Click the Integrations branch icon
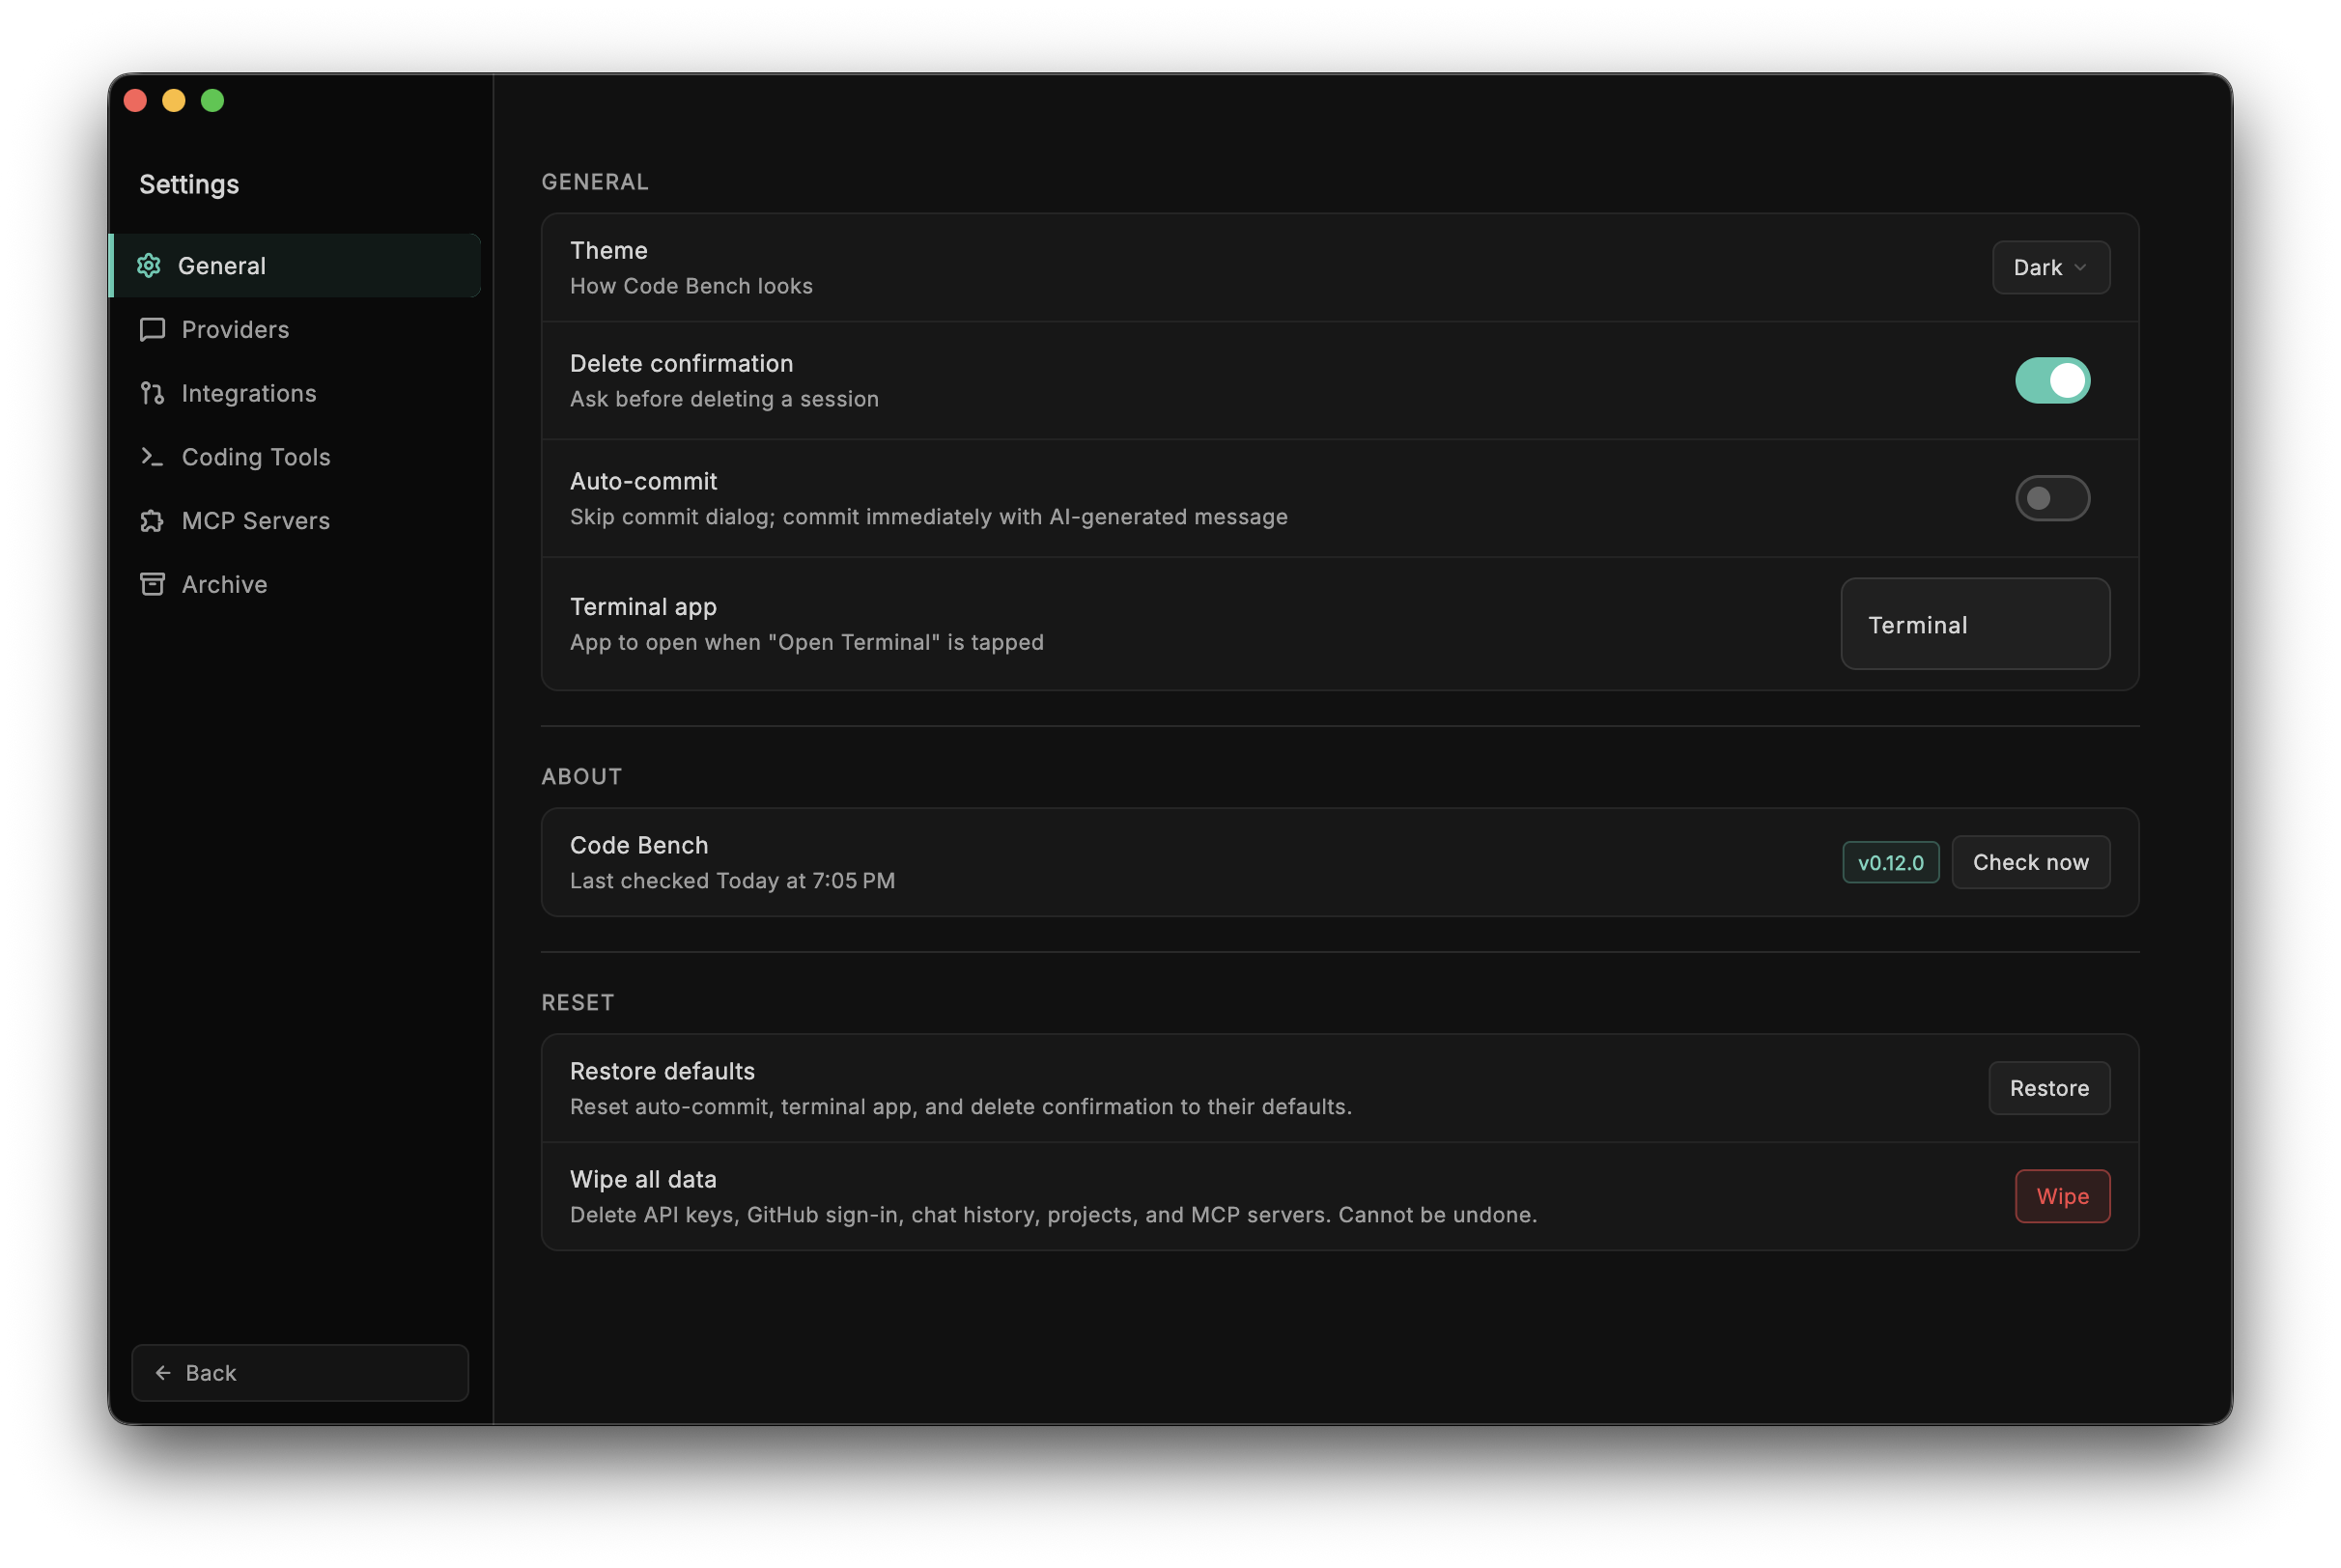This screenshot has width=2341, height=1568. pyautogui.click(x=152, y=393)
